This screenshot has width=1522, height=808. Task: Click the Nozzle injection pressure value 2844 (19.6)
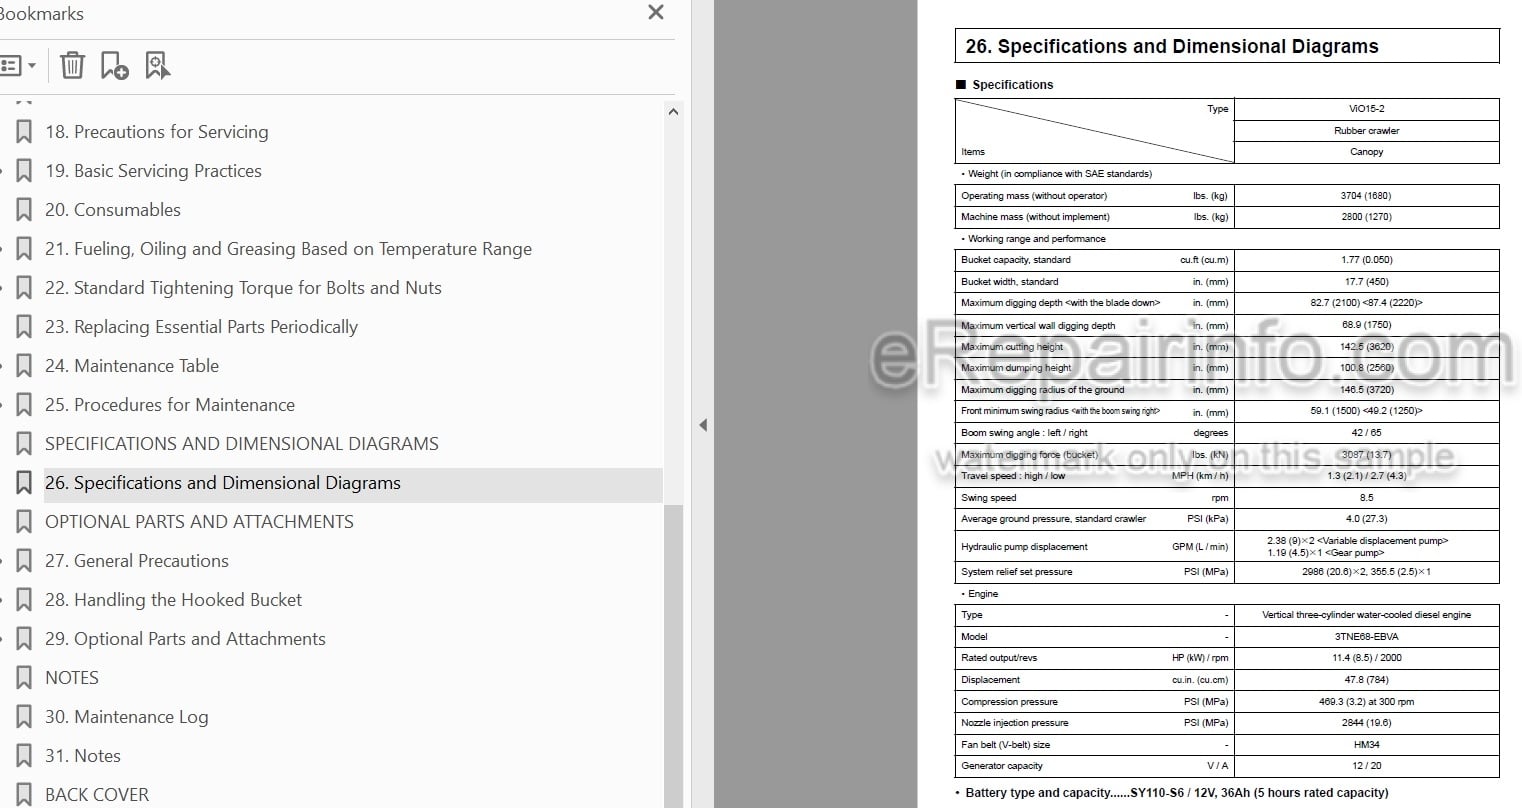tap(1366, 723)
